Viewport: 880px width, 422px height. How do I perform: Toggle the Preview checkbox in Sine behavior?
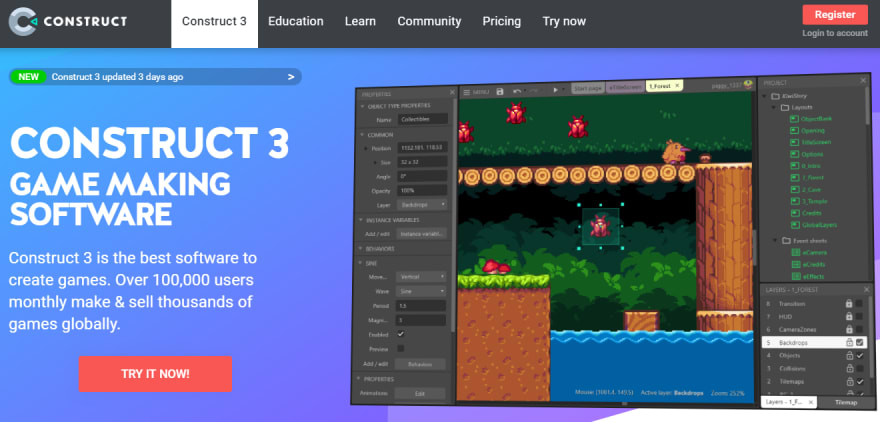click(x=401, y=348)
